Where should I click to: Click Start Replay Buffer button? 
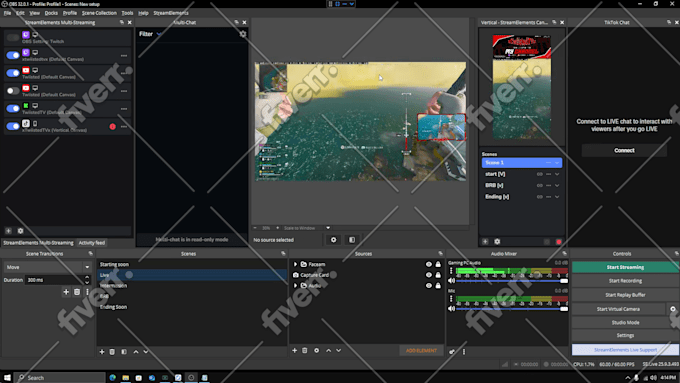[x=625, y=295]
